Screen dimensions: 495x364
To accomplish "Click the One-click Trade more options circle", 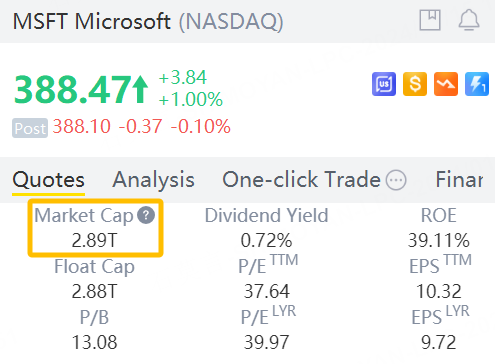I will pos(396,180).
